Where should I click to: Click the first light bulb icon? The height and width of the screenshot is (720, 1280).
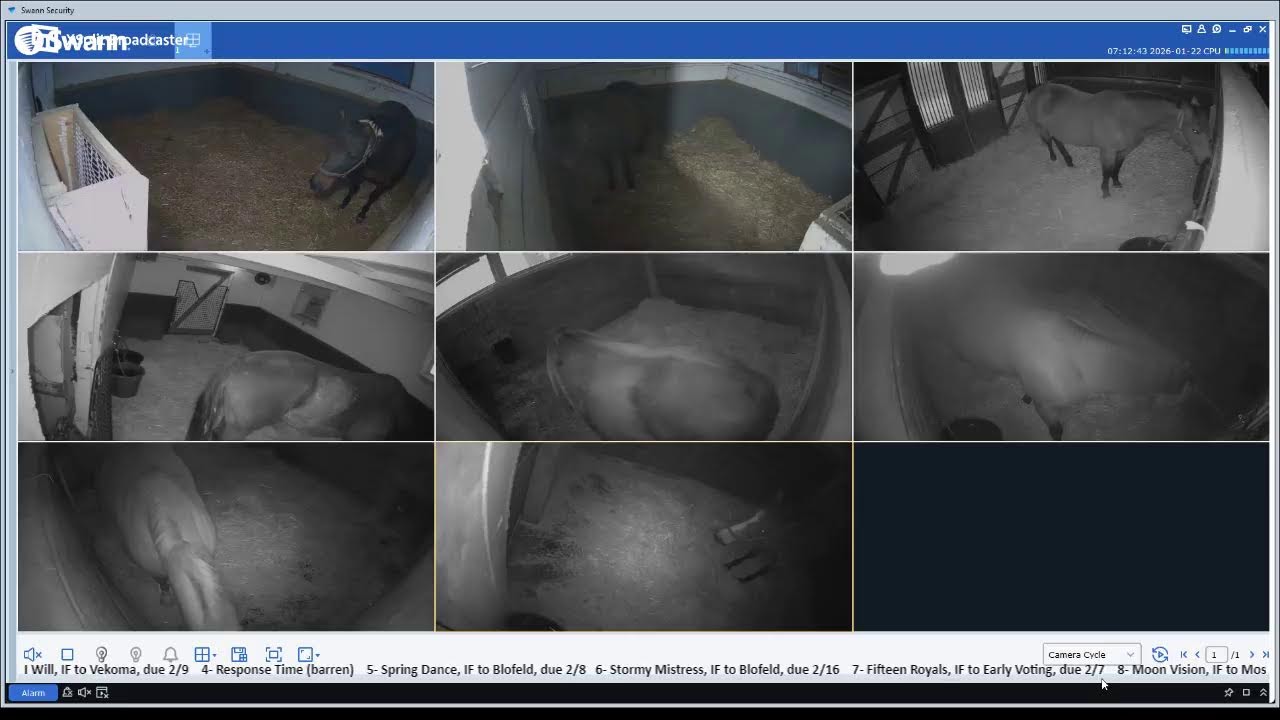(101, 654)
